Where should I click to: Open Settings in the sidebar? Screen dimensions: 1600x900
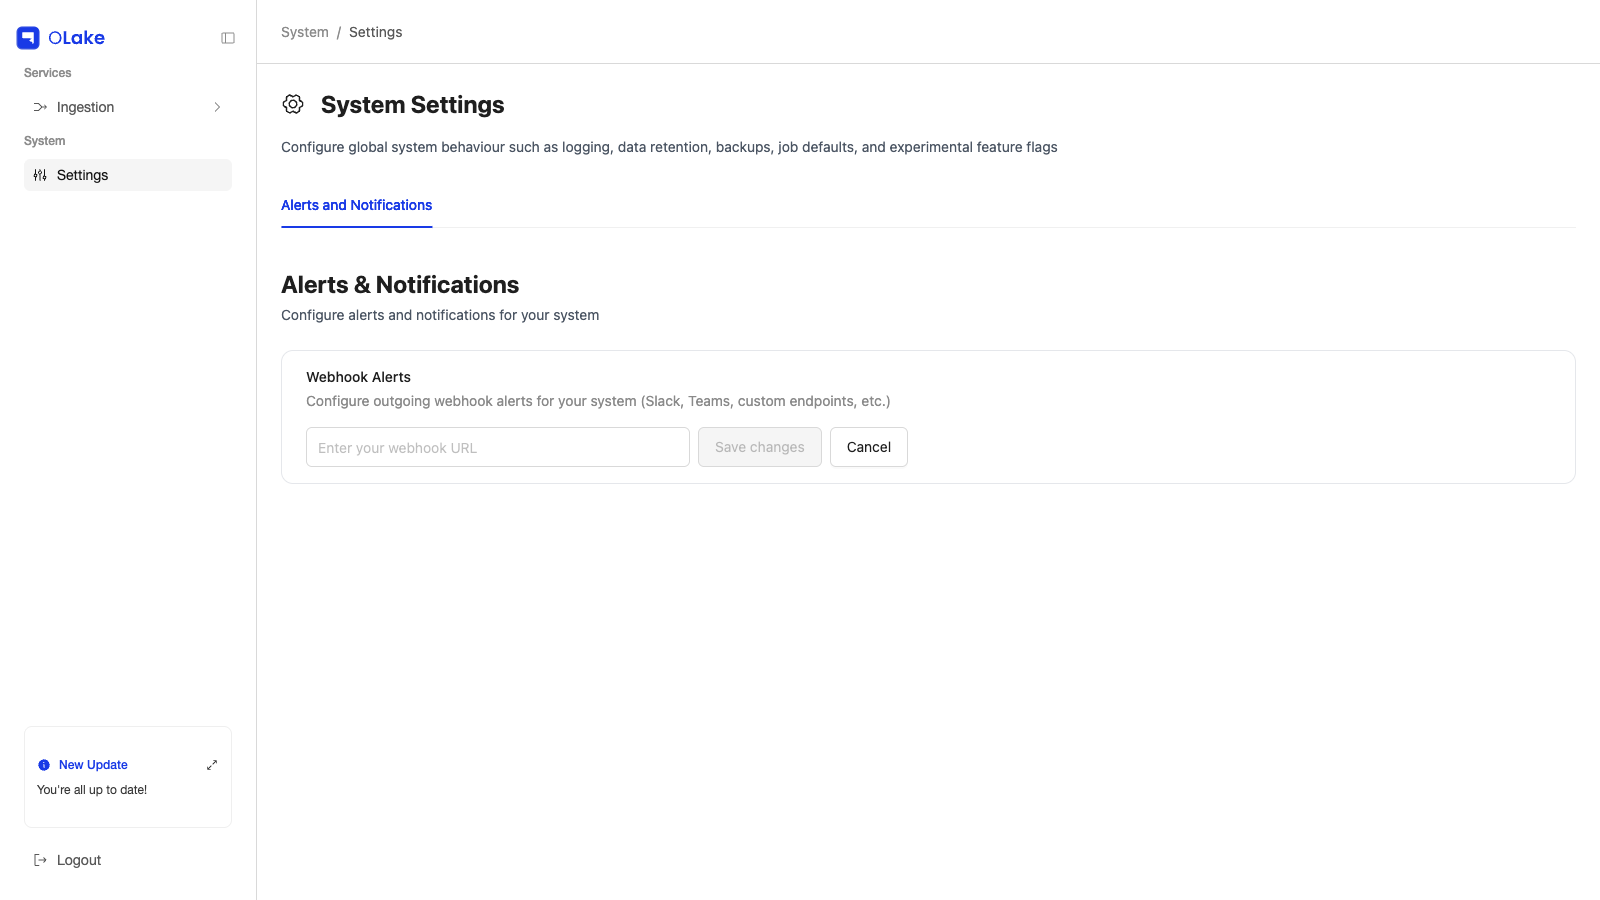(128, 175)
